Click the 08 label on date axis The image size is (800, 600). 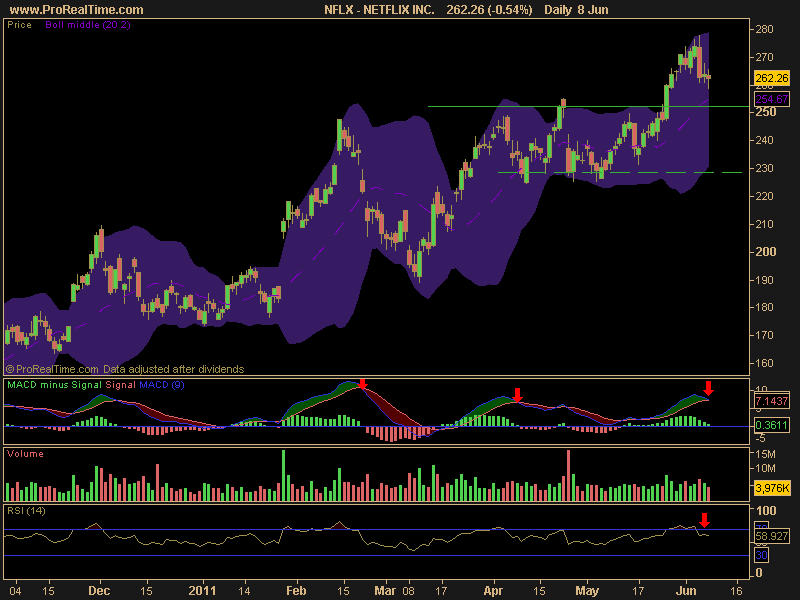(409, 591)
